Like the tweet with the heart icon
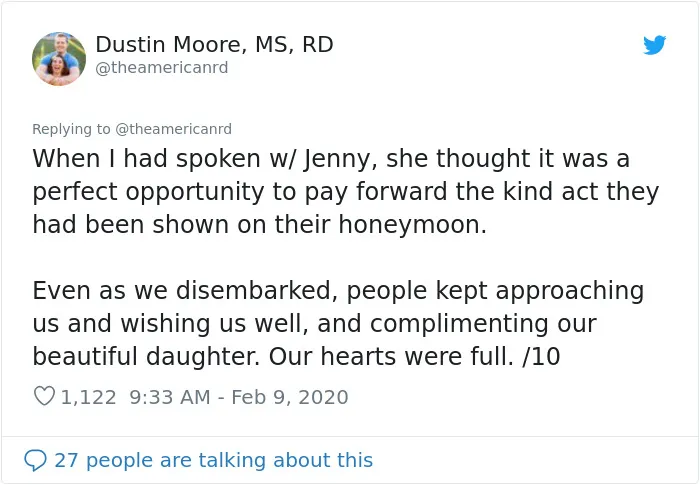Image resolution: width=700 pixels, height=485 pixels. [44, 396]
